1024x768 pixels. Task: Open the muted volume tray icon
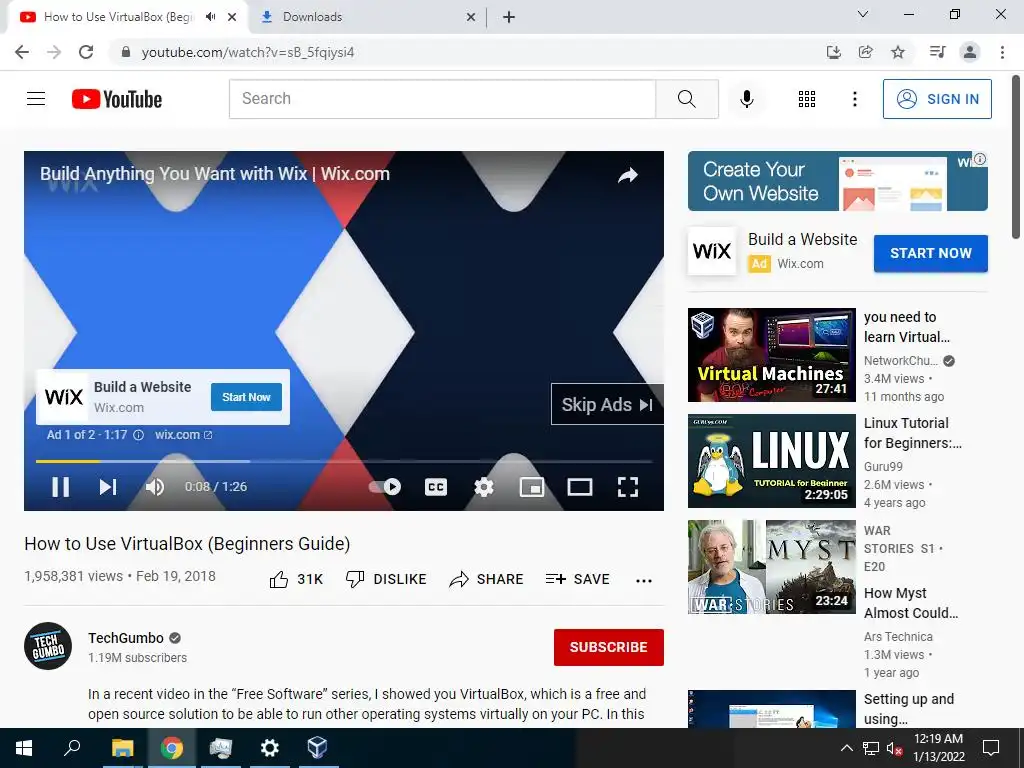(895, 749)
